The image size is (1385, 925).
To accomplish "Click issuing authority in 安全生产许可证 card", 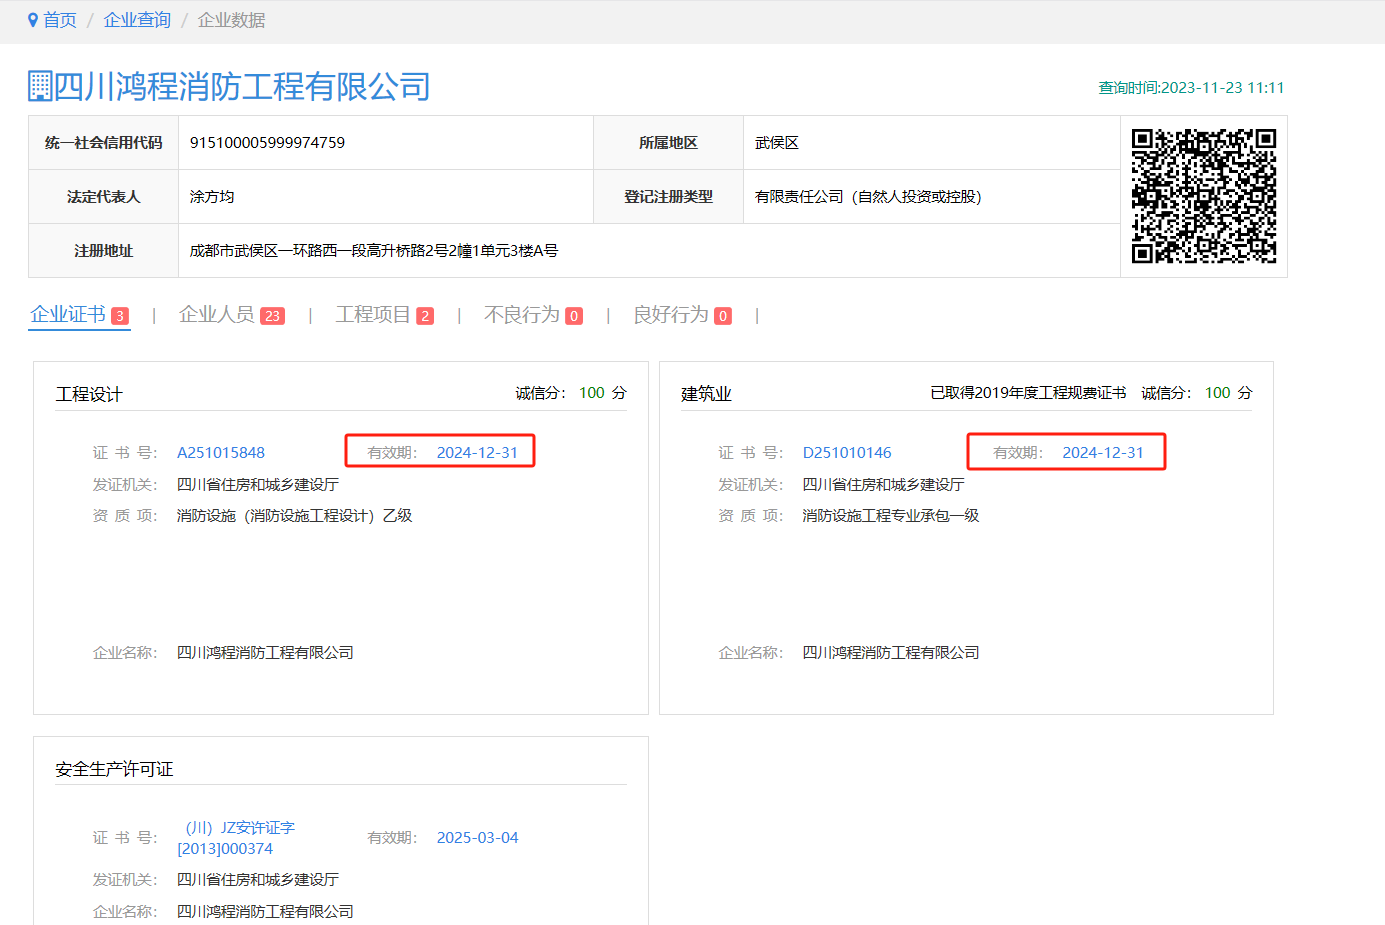I will tap(258, 880).
